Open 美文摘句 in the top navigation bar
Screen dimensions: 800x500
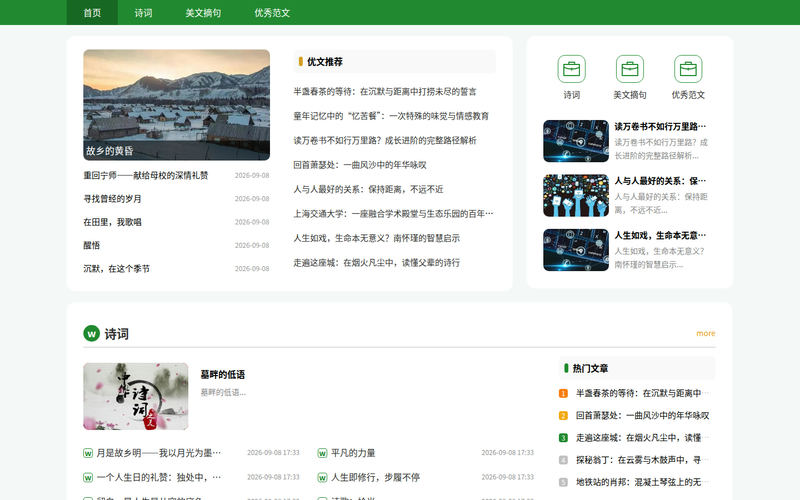click(203, 12)
